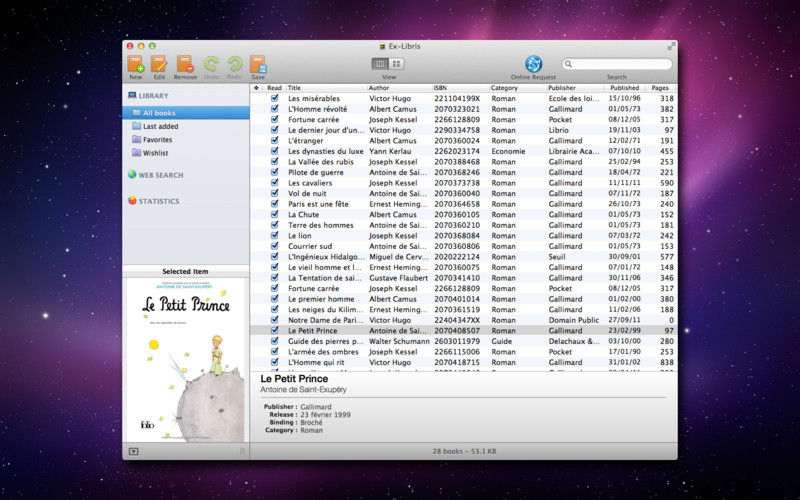Viewport: 800px width, 500px height.
Task: Select the Le lion book title
Action: click(x=299, y=236)
